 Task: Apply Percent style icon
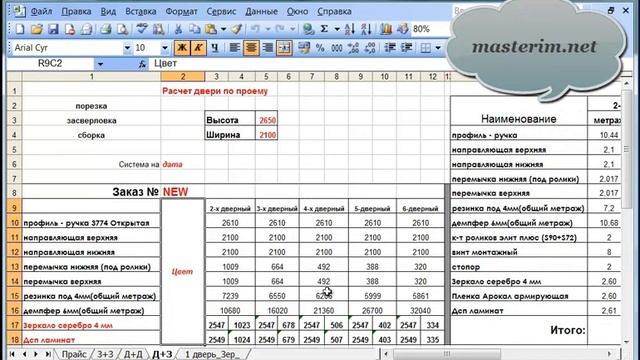point(320,48)
